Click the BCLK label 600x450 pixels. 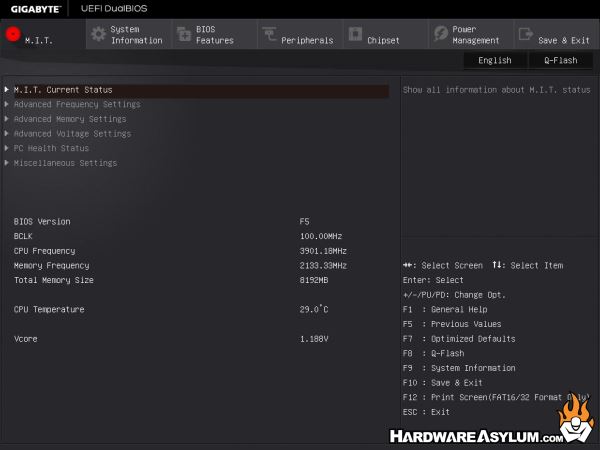click(x=23, y=236)
